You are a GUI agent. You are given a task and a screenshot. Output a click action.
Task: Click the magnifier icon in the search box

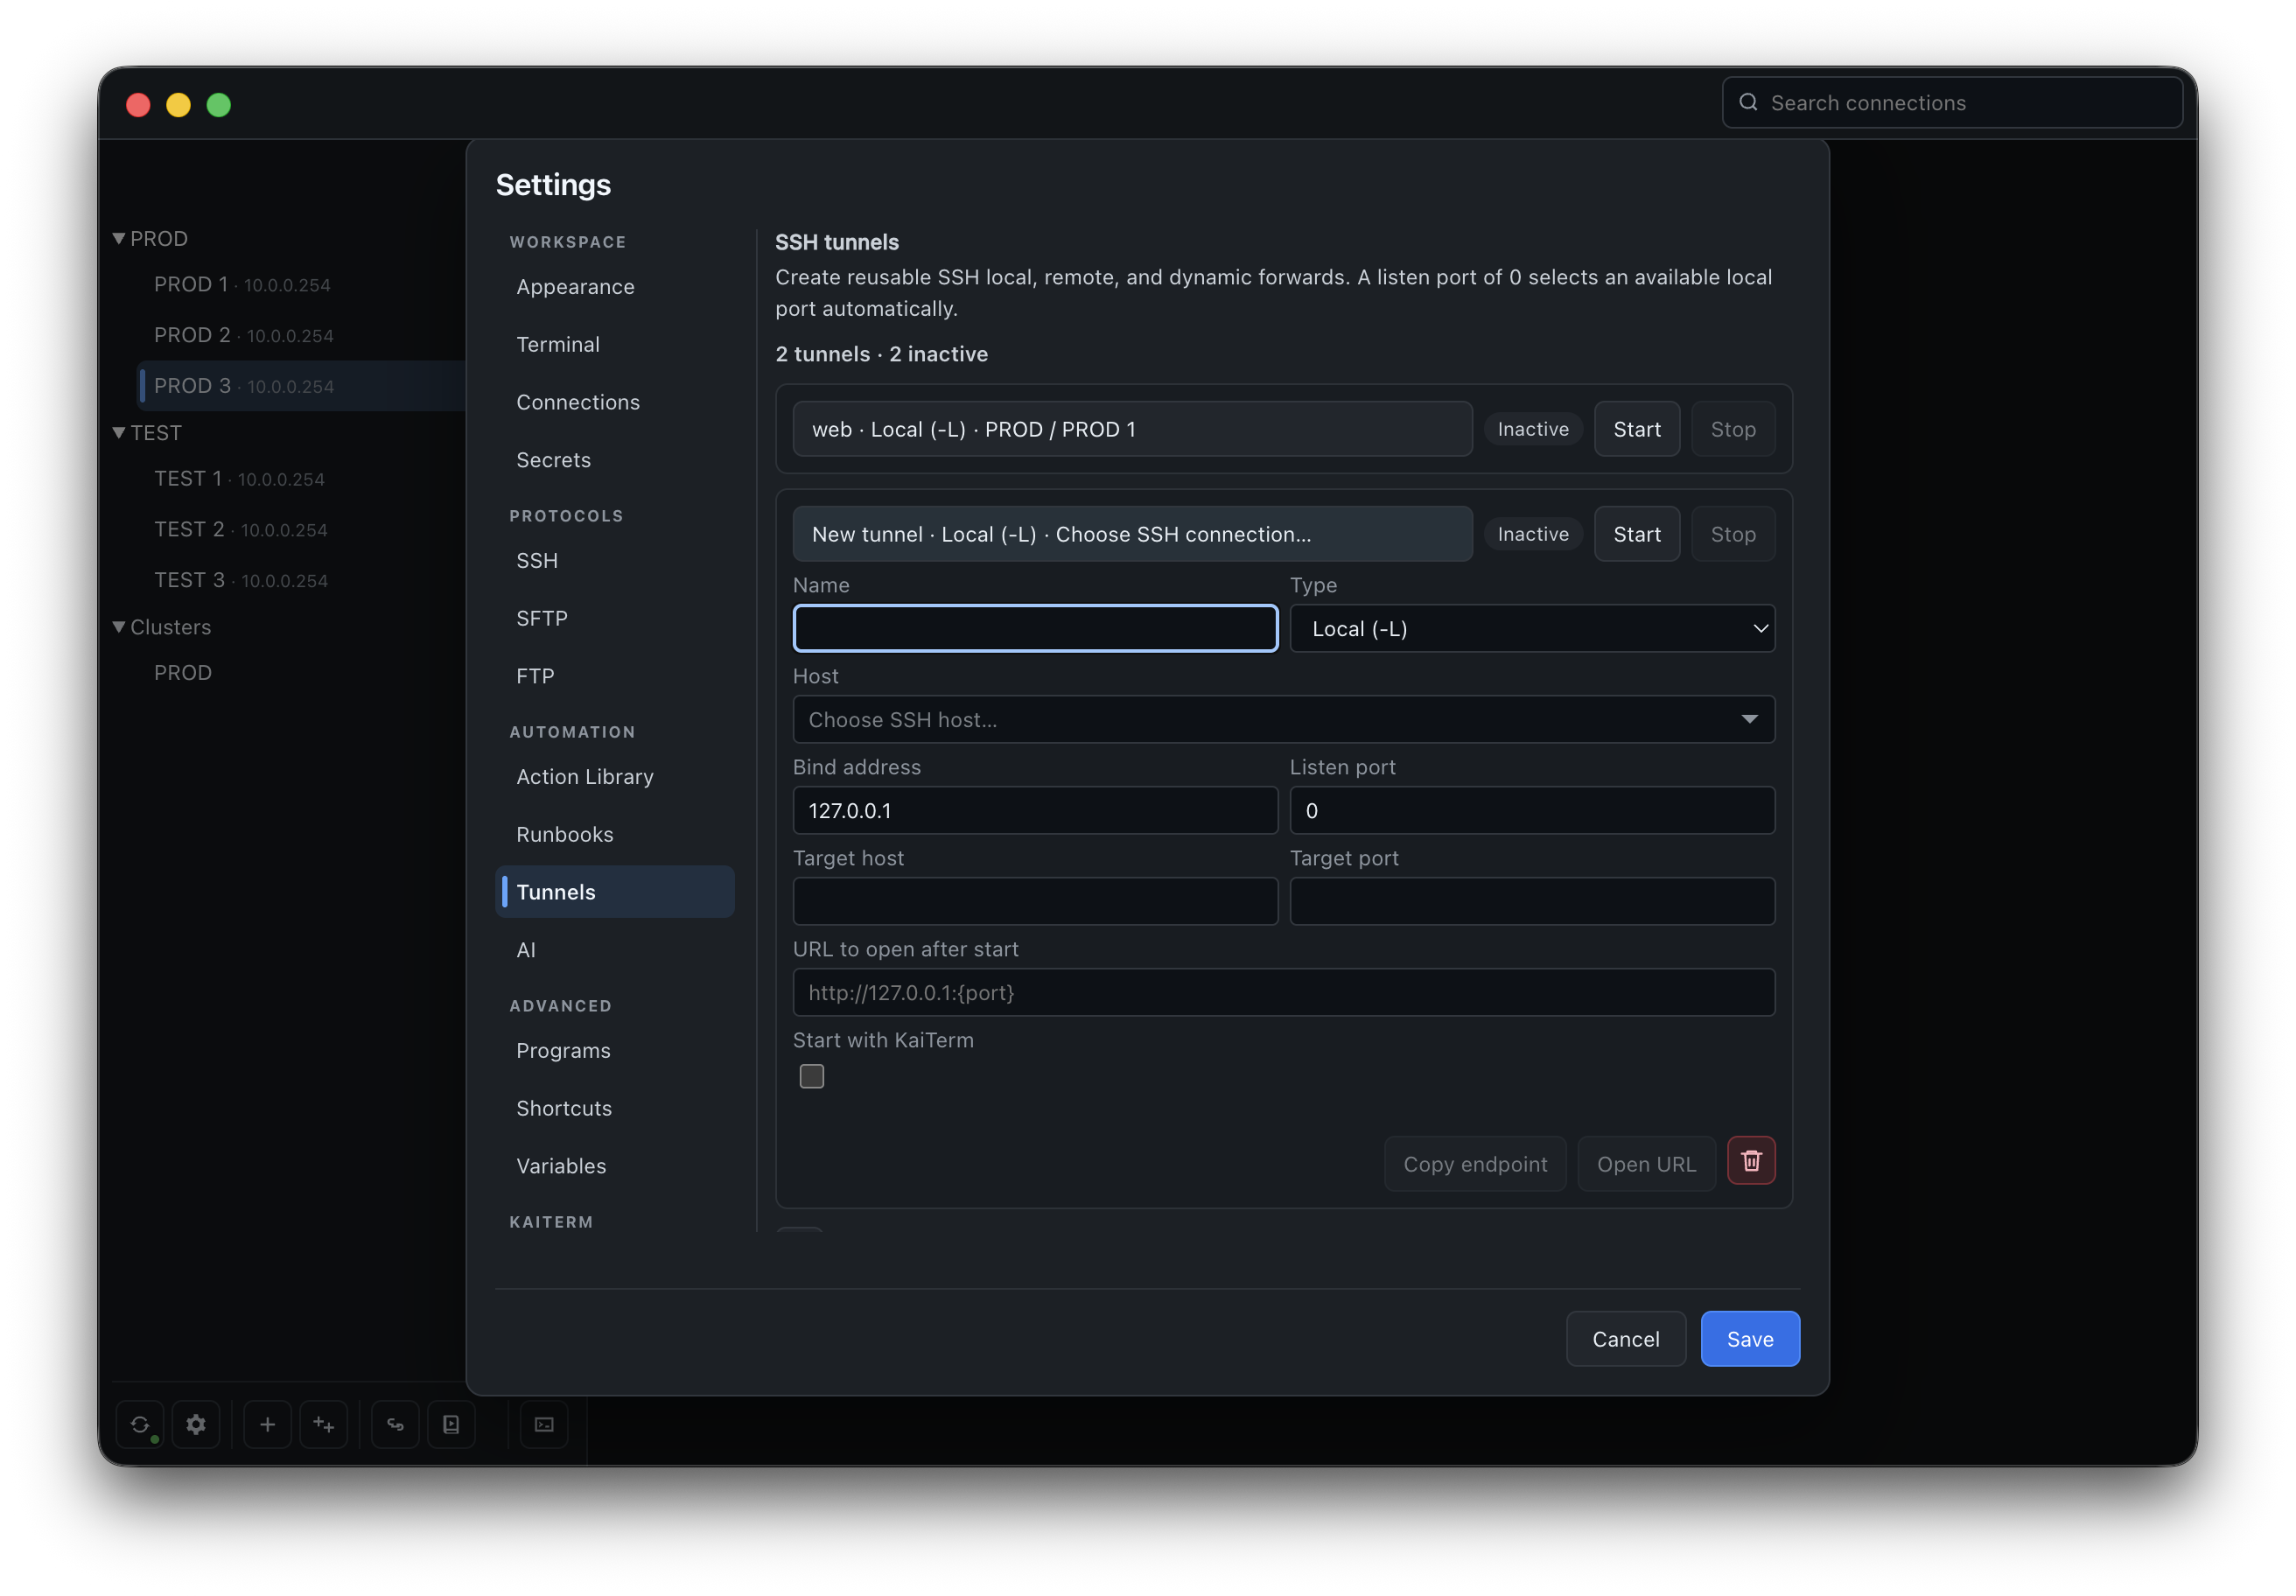coord(1748,102)
